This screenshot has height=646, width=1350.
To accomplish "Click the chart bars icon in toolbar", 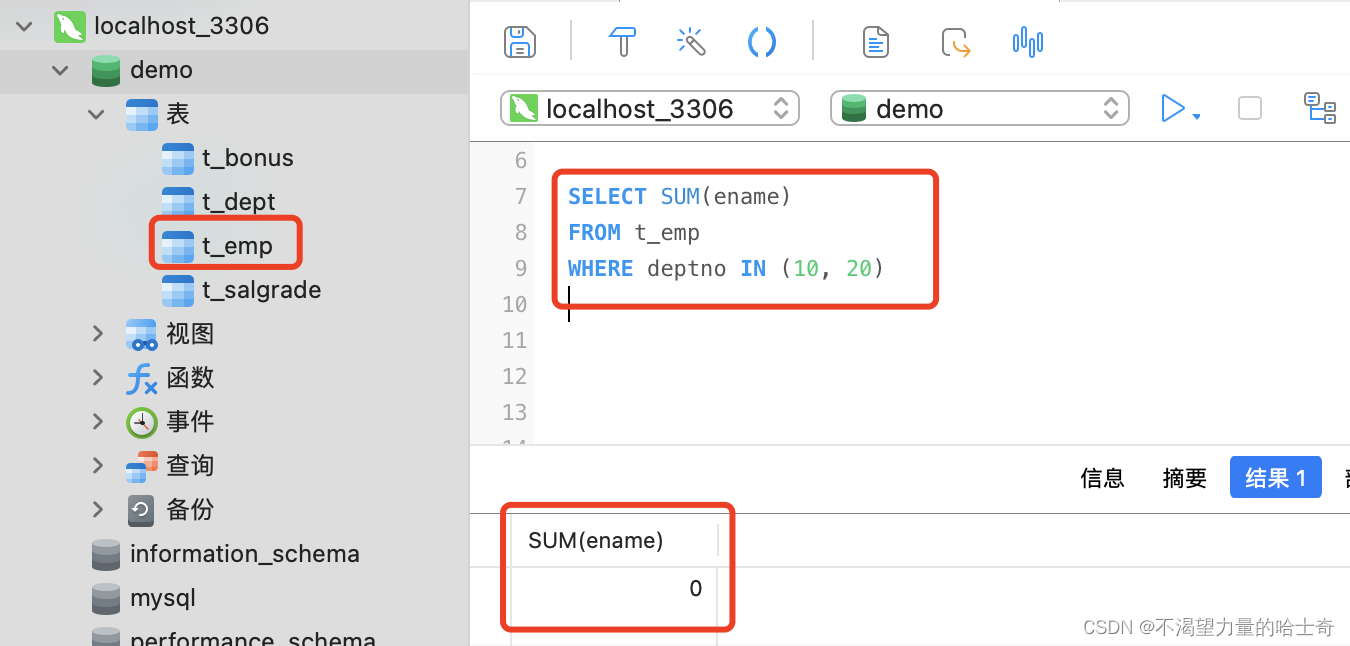I will point(1027,42).
